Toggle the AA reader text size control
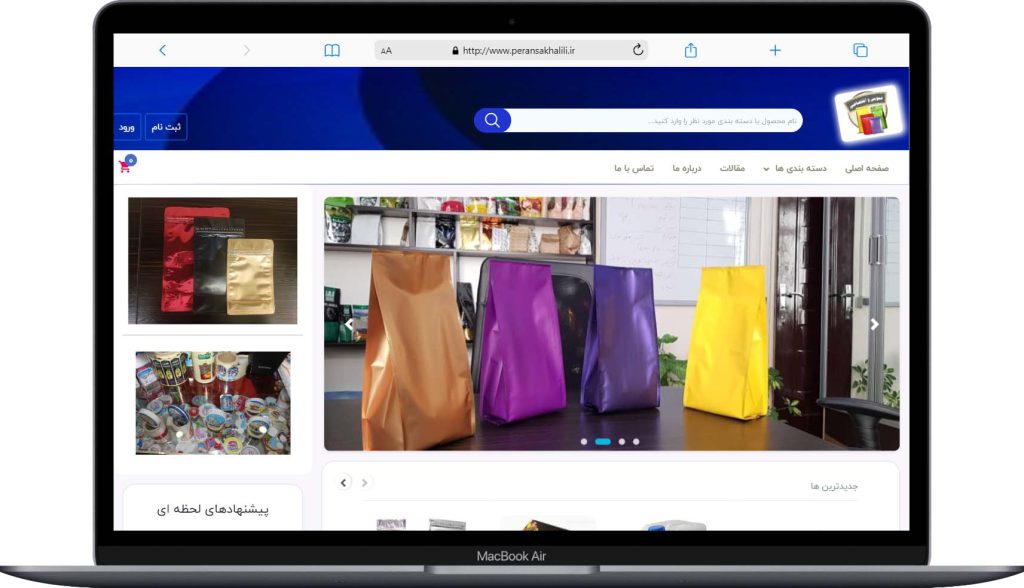Viewport: 1024px width, 588px height. point(387,50)
